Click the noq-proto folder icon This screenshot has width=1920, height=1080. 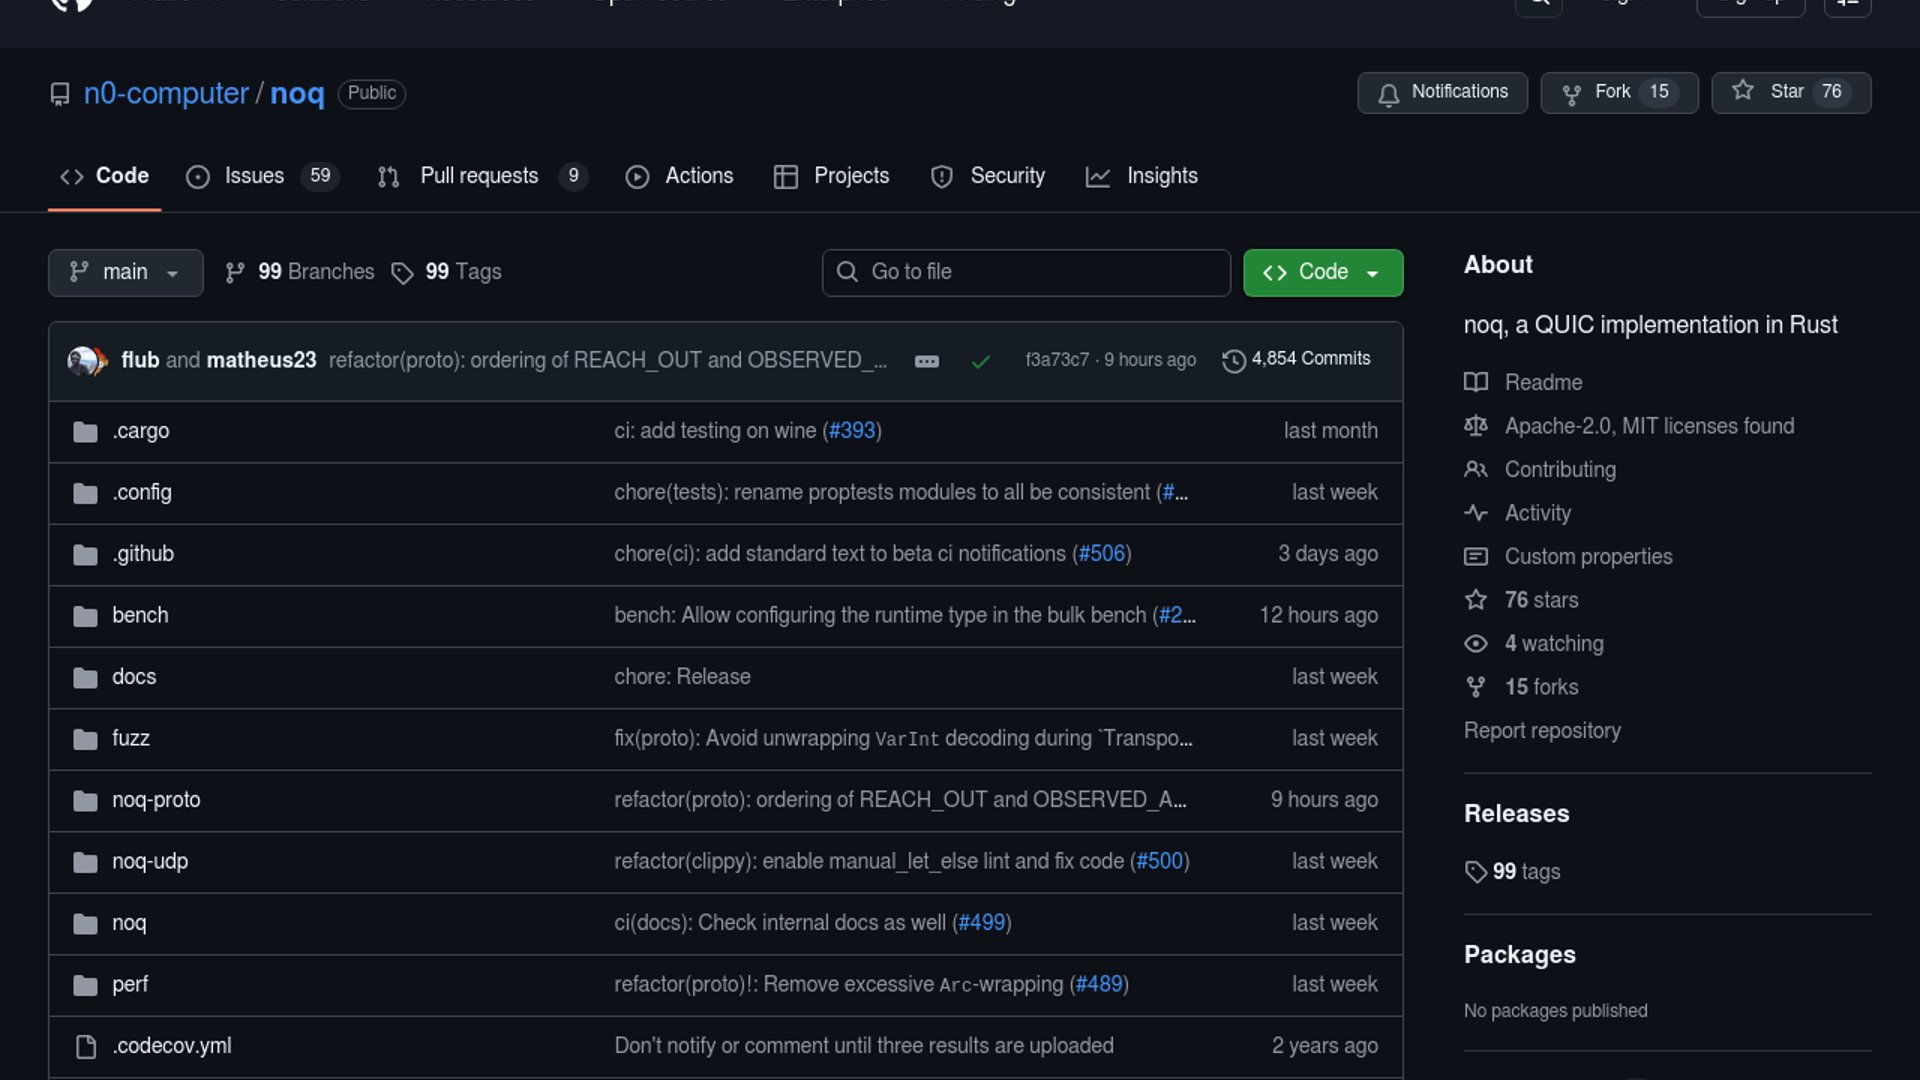[x=86, y=801]
